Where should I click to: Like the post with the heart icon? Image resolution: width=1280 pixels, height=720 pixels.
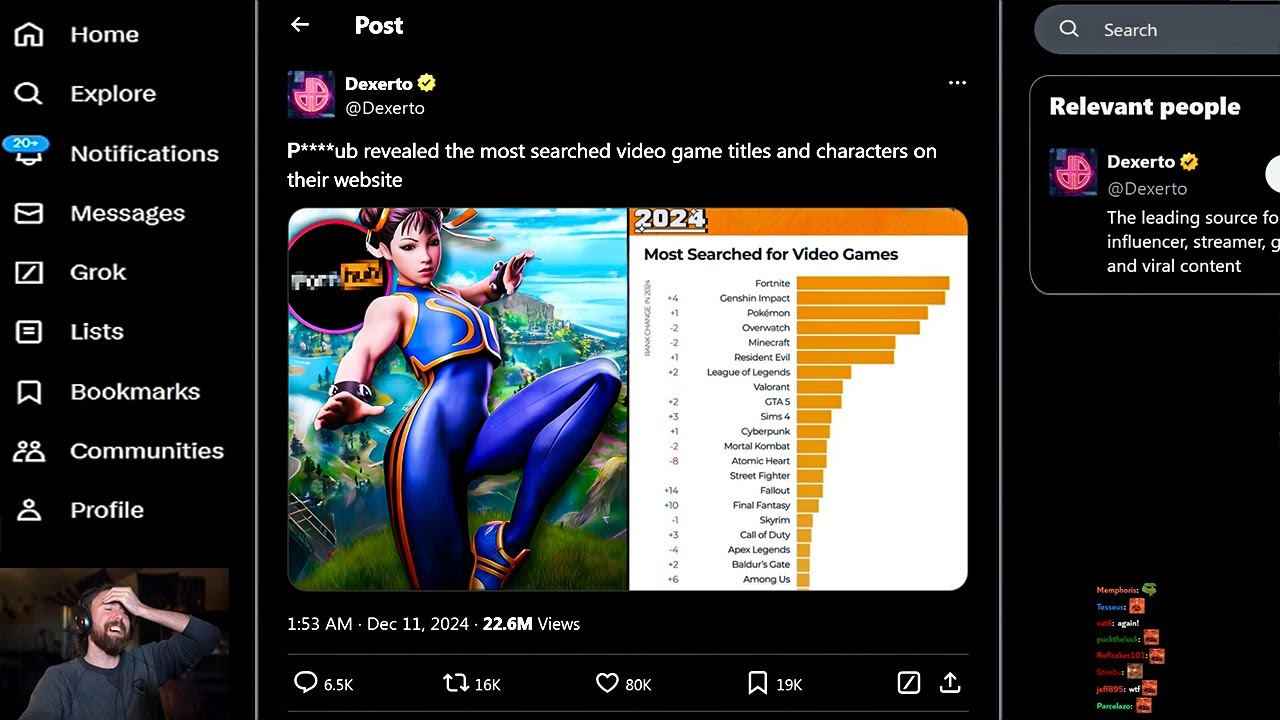[x=607, y=684]
